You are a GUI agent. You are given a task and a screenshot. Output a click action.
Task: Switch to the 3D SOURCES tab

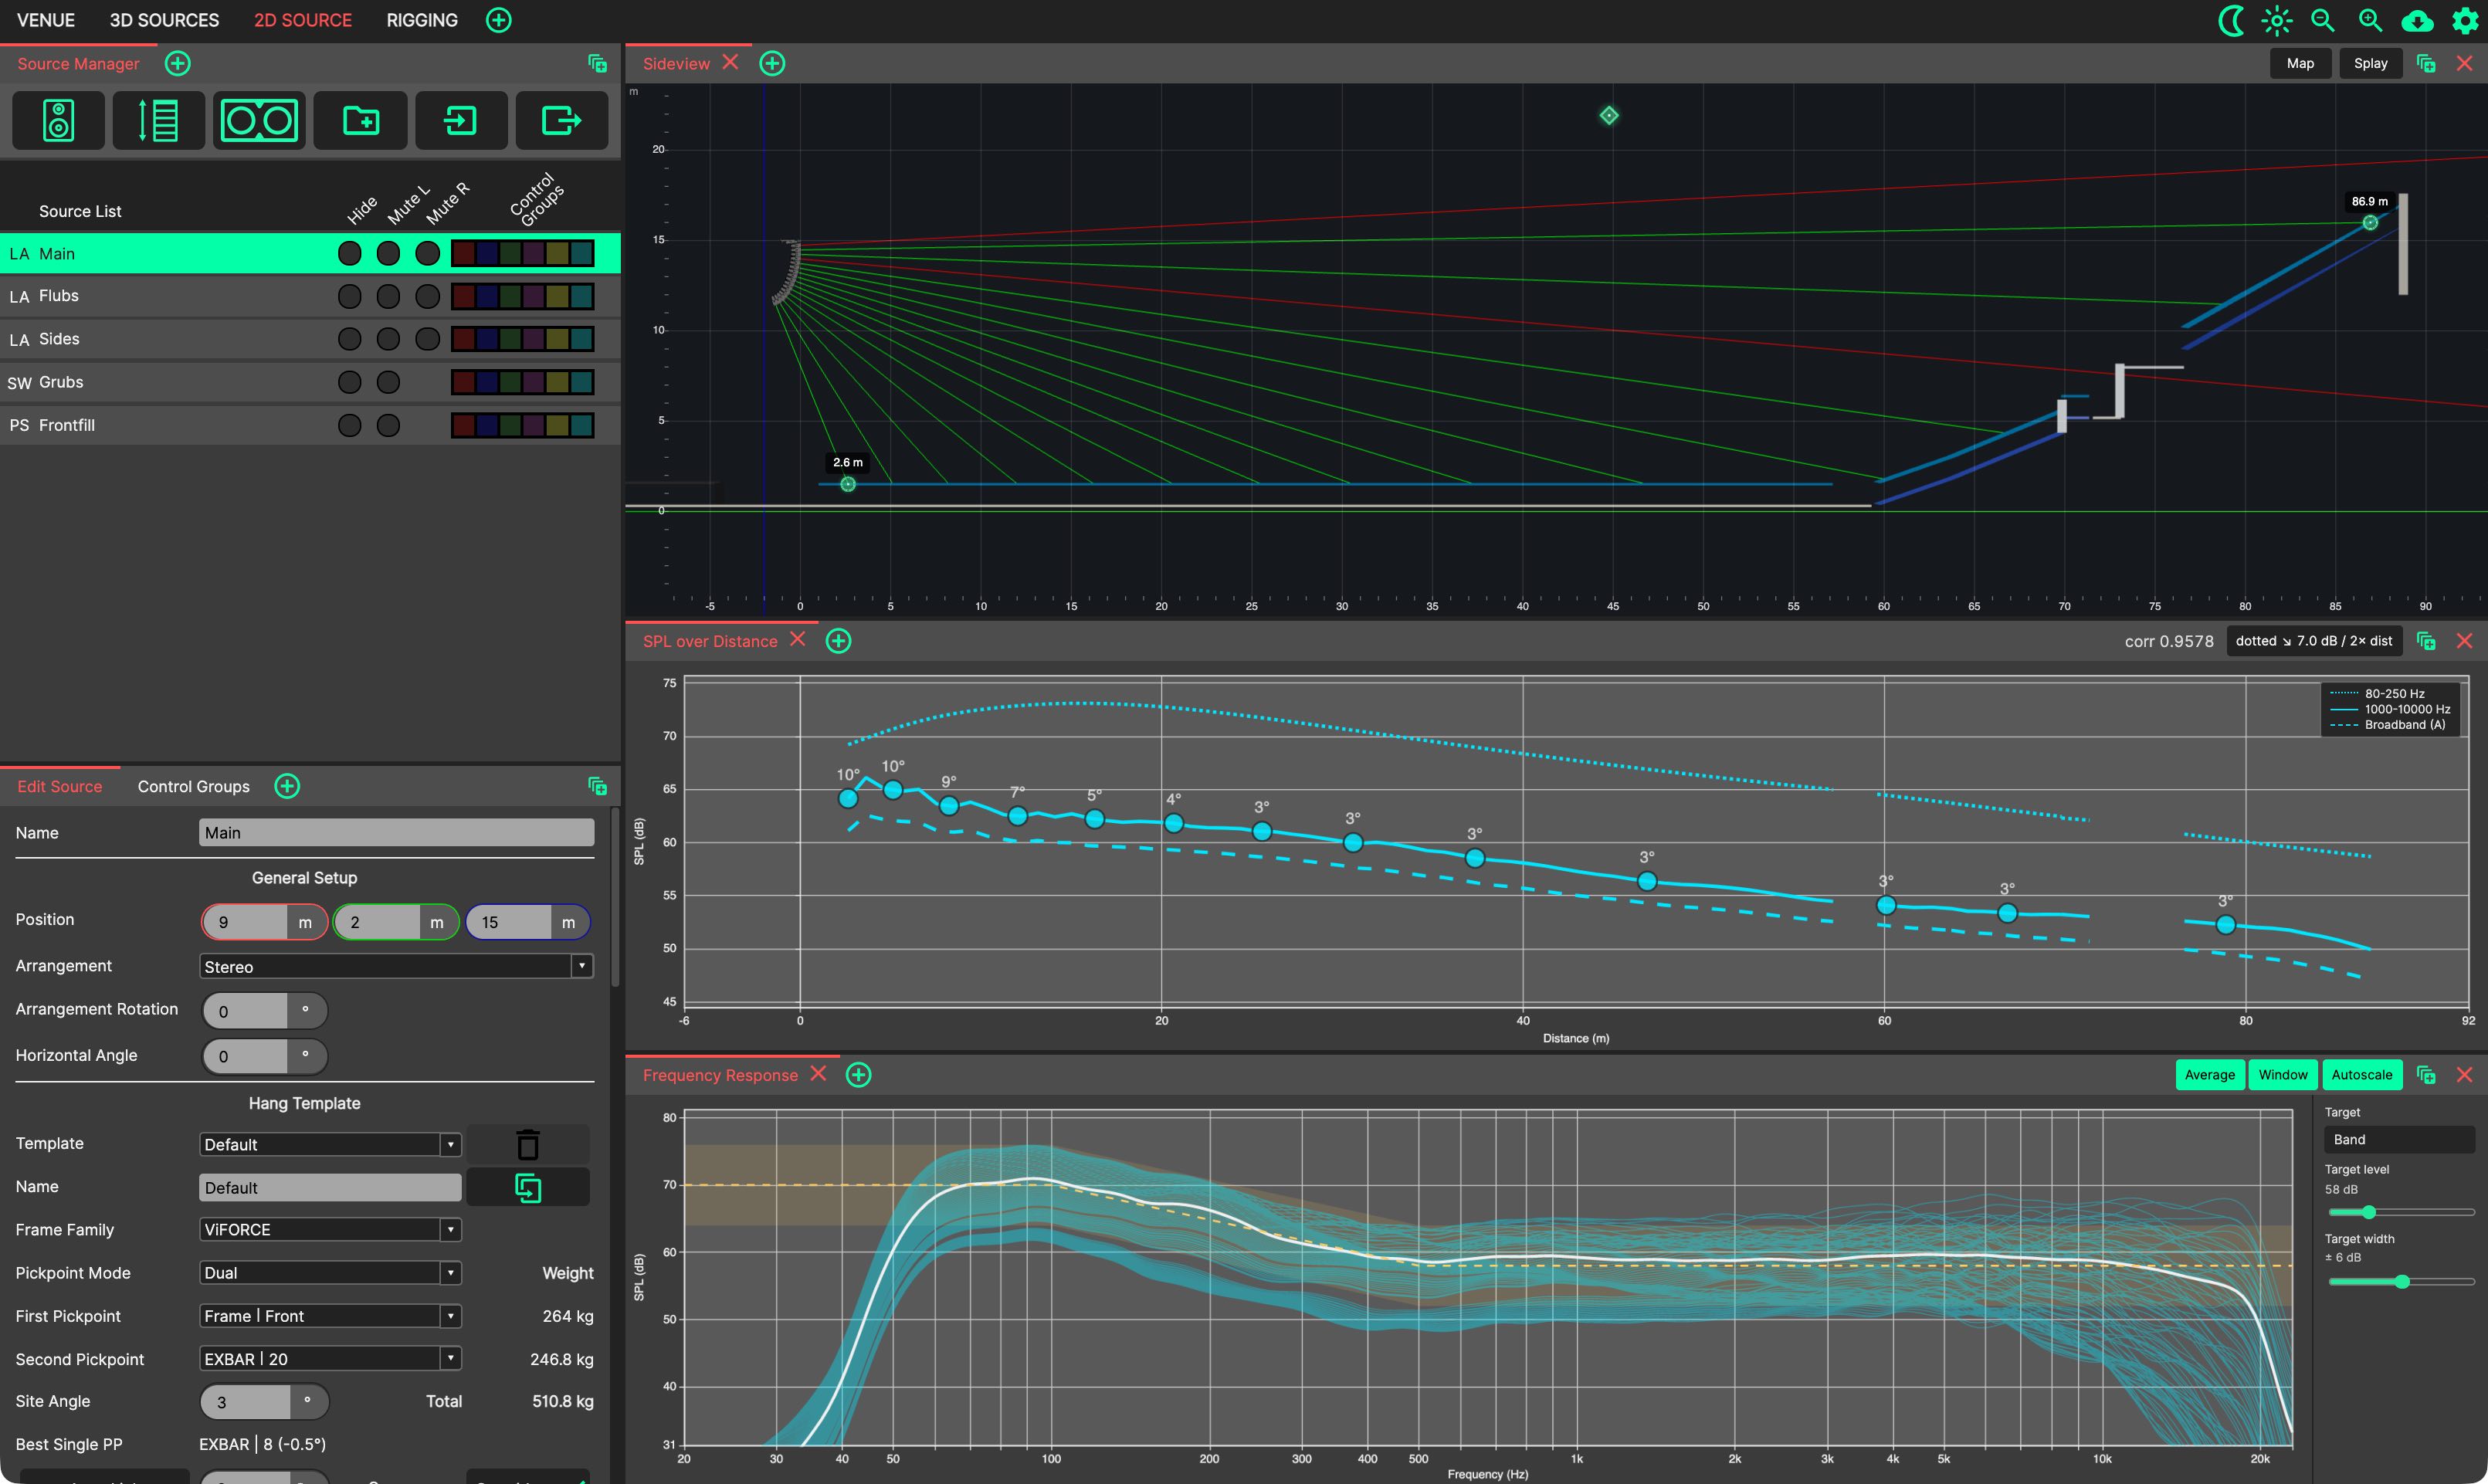click(x=164, y=20)
